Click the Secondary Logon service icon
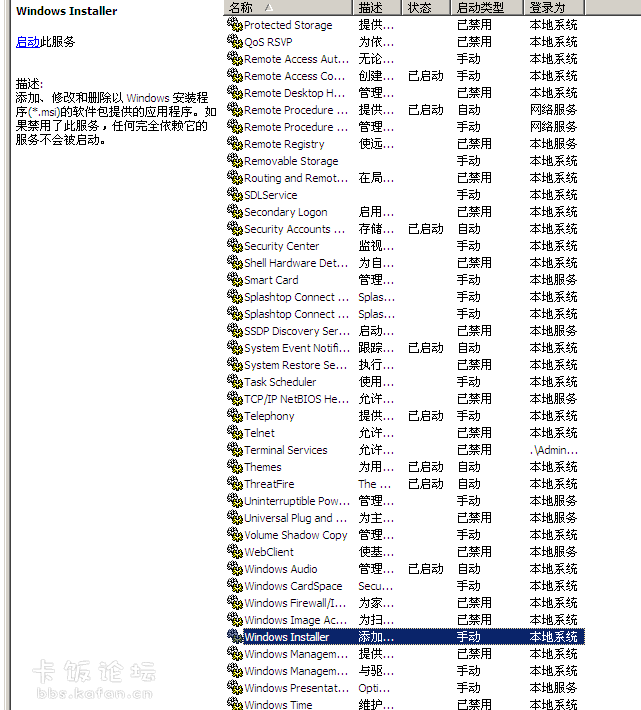The height and width of the screenshot is (710, 641). (234, 211)
